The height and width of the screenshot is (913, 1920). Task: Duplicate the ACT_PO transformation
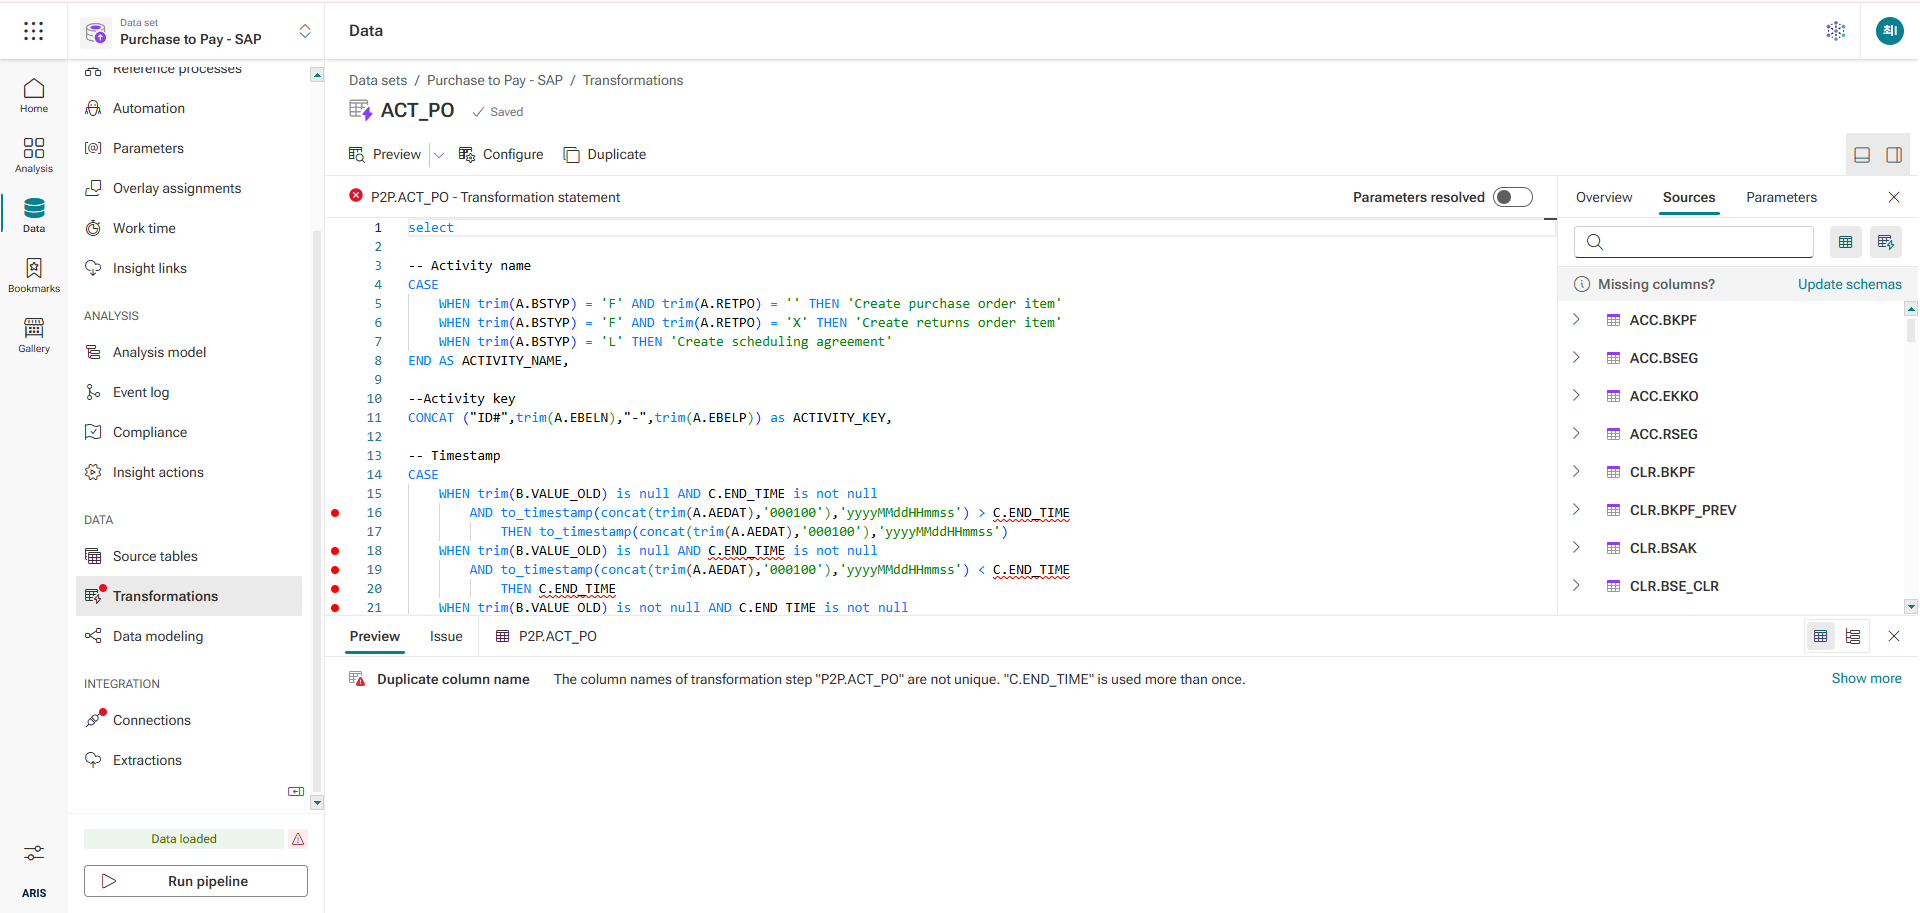(605, 154)
